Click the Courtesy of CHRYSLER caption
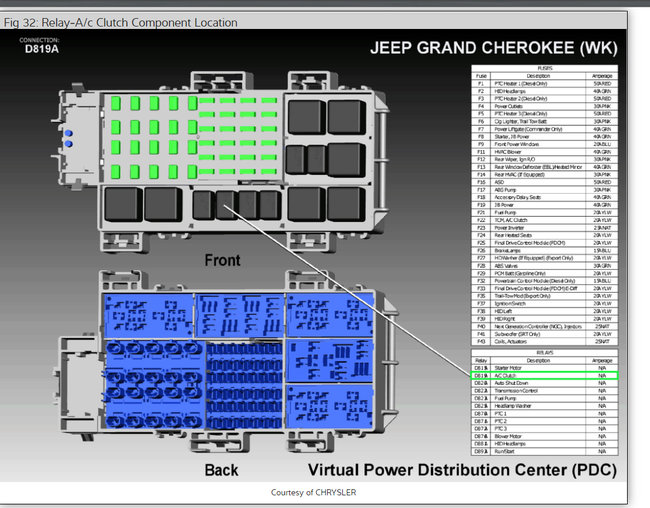This screenshot has height=508, width=650. coord(313,493)
